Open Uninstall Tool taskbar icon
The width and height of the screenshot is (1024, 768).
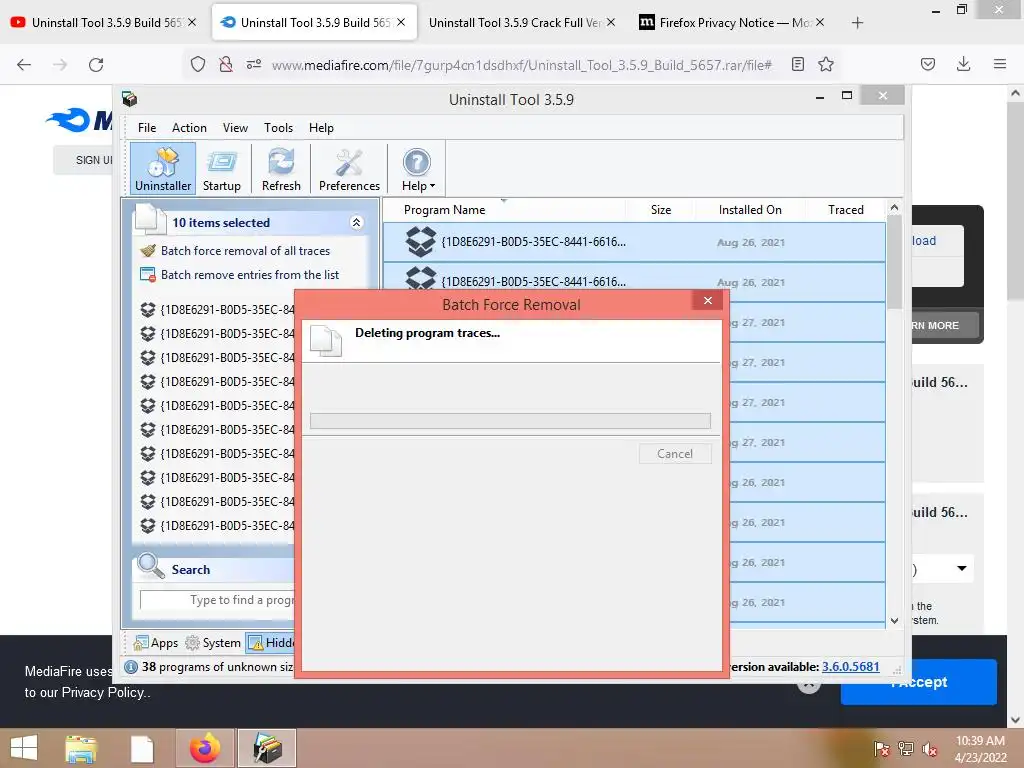[x=267, y=748]
